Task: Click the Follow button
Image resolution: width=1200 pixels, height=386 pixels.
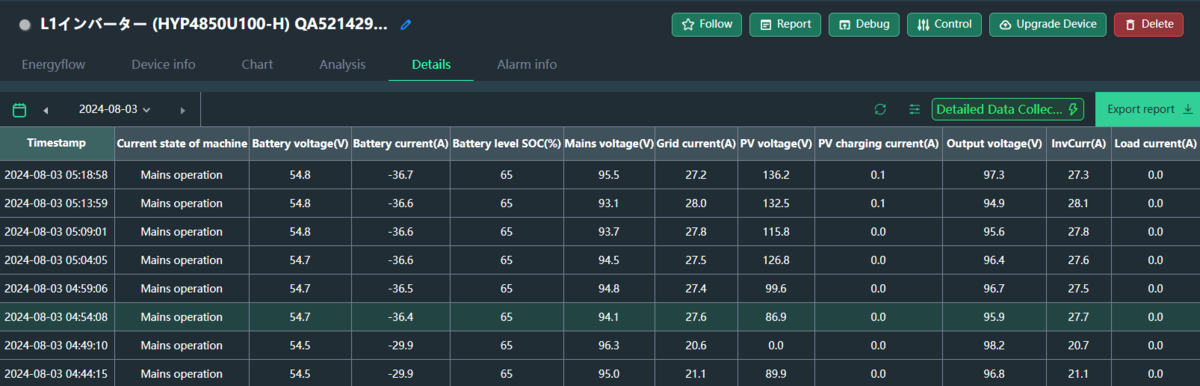Action: 707,24
